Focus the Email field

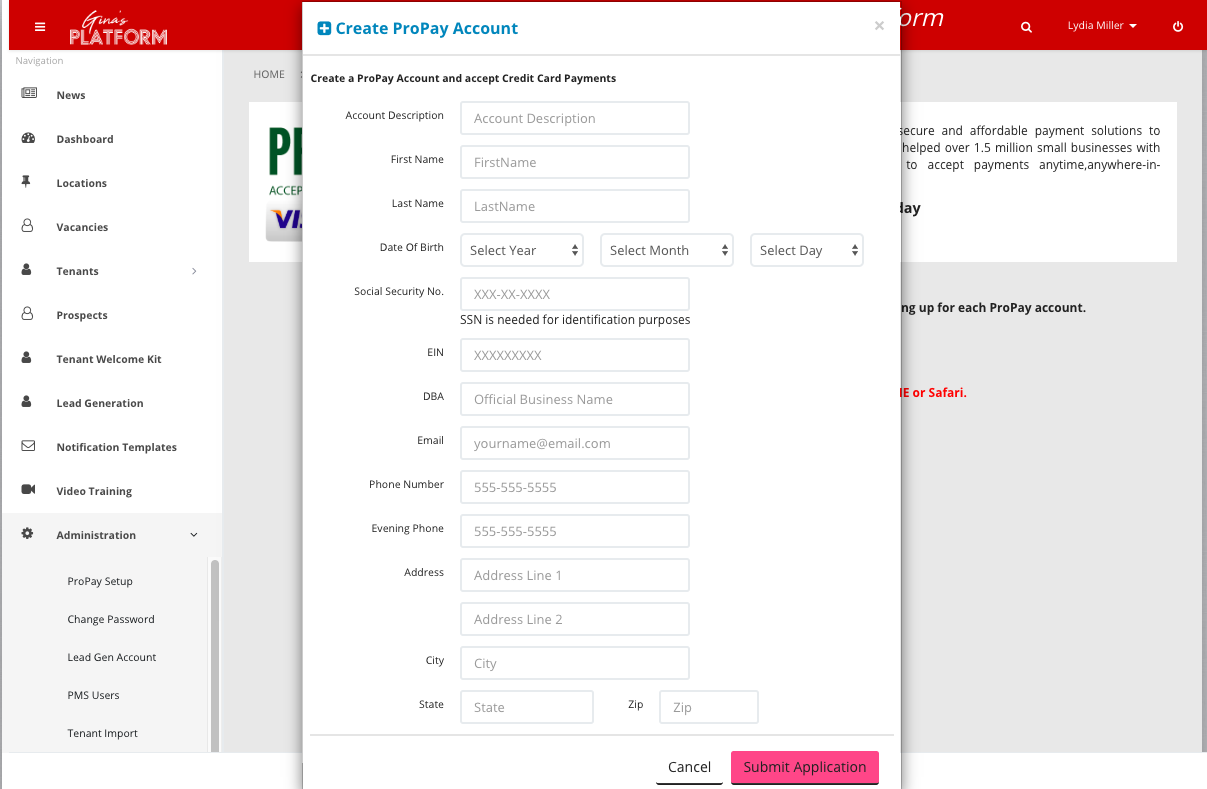pos(575,443)
